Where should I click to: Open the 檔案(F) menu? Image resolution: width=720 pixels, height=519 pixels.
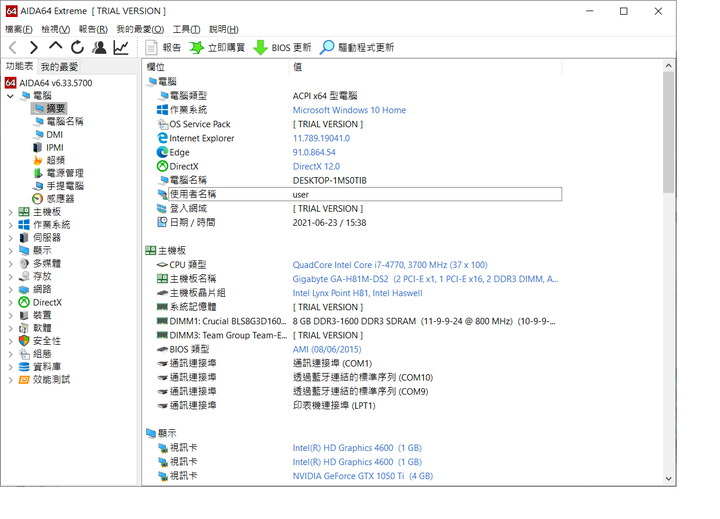19,29
